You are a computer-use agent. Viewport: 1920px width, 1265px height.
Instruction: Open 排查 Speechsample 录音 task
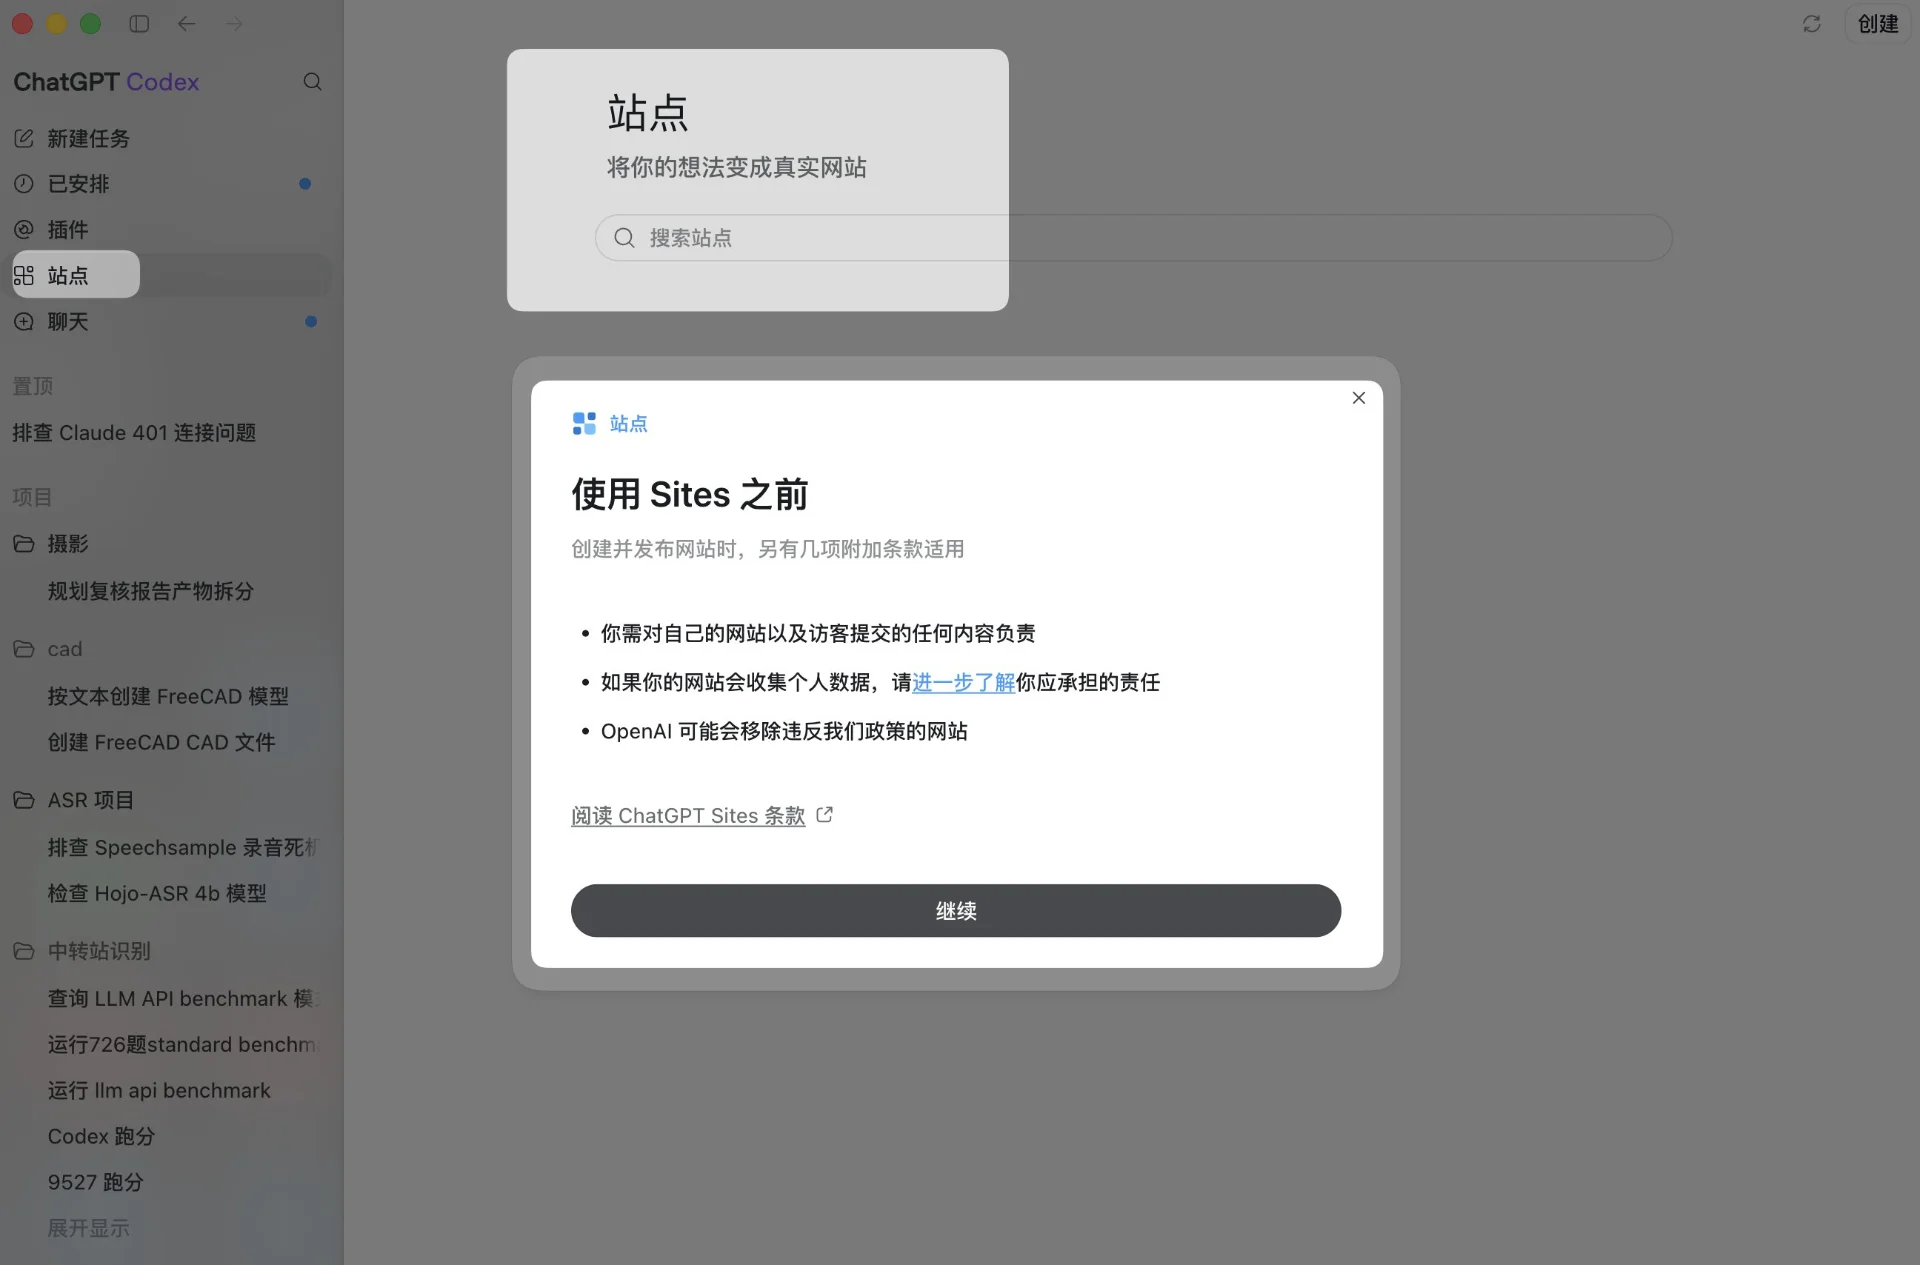click(182, 847)
